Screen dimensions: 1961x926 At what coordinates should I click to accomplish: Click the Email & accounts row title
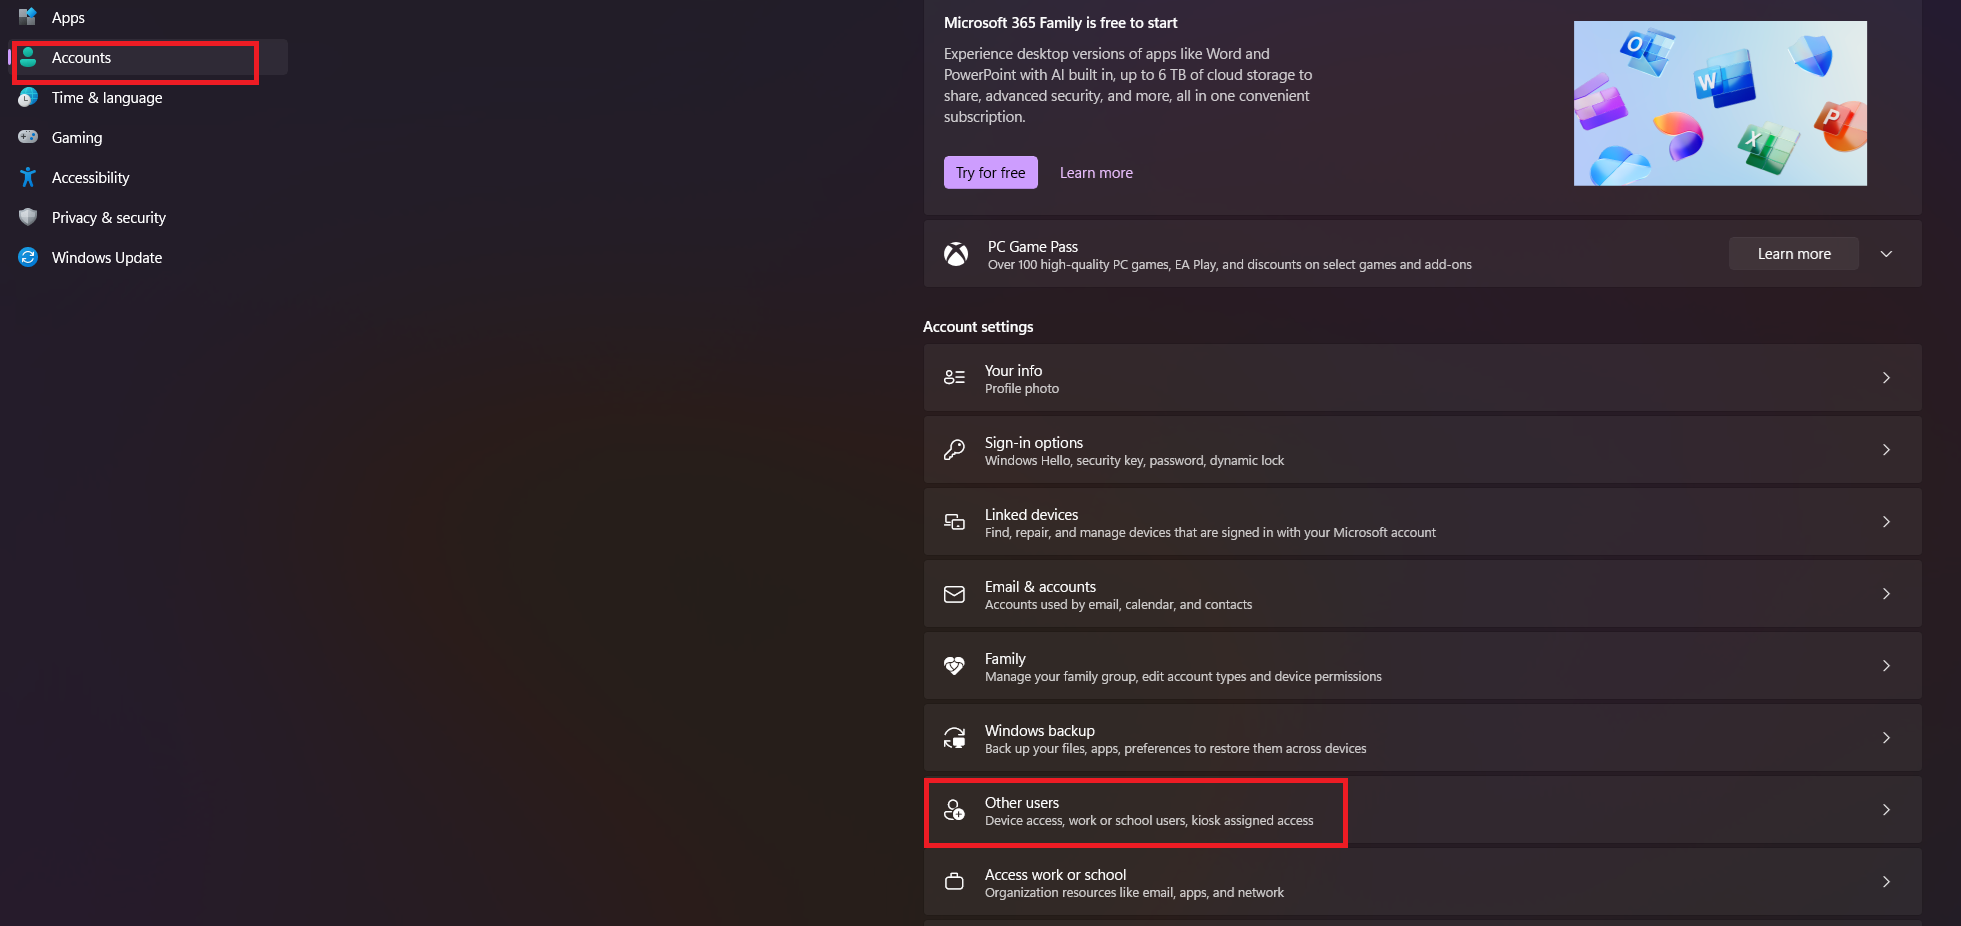click(x=1040, y=586)
